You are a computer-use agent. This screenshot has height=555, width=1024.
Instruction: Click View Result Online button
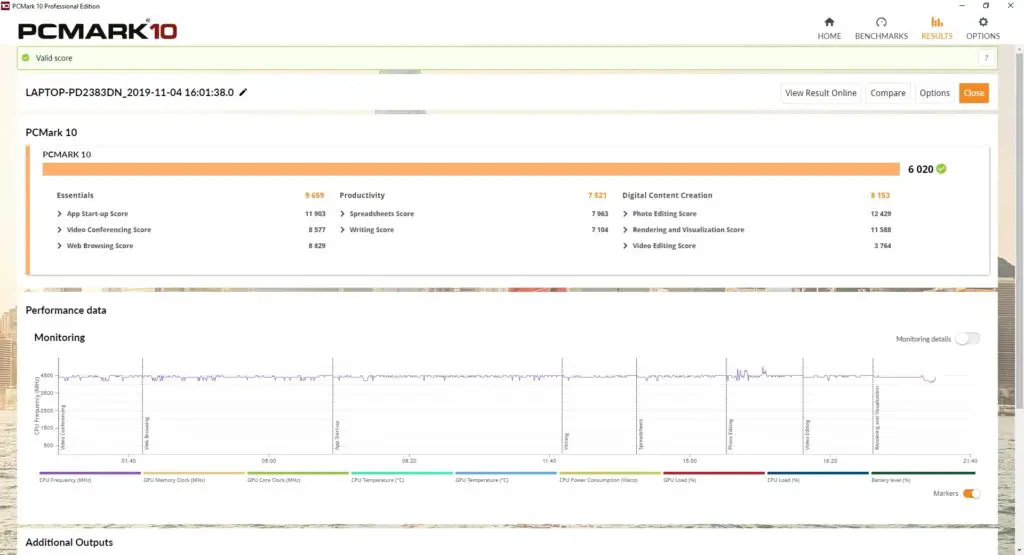click(821, 93)
